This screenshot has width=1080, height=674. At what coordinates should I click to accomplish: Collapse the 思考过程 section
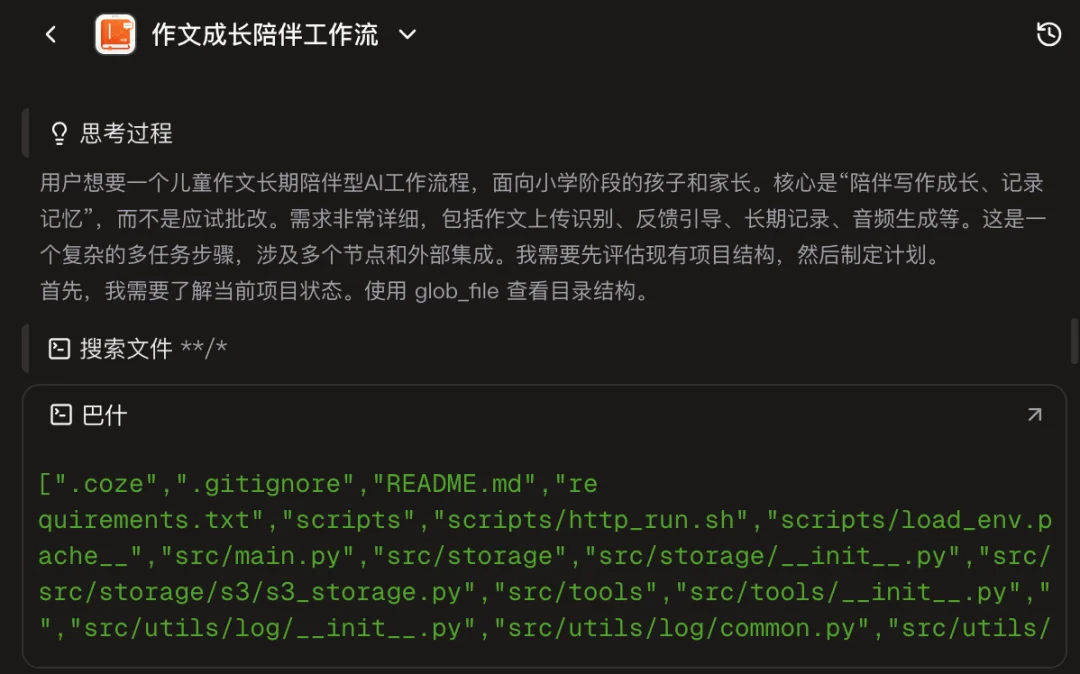click(x=126, y=133)
